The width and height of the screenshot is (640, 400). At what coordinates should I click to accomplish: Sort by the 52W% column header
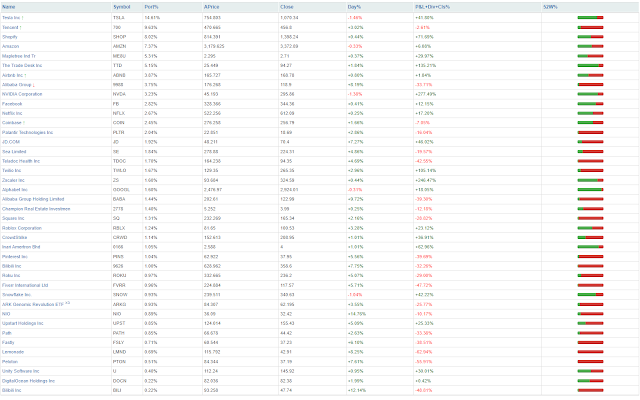point(550,7)
